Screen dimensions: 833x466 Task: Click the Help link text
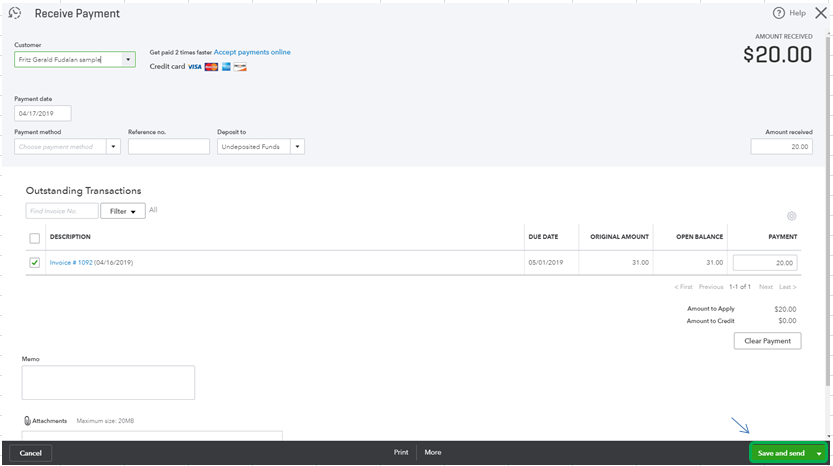797,13
